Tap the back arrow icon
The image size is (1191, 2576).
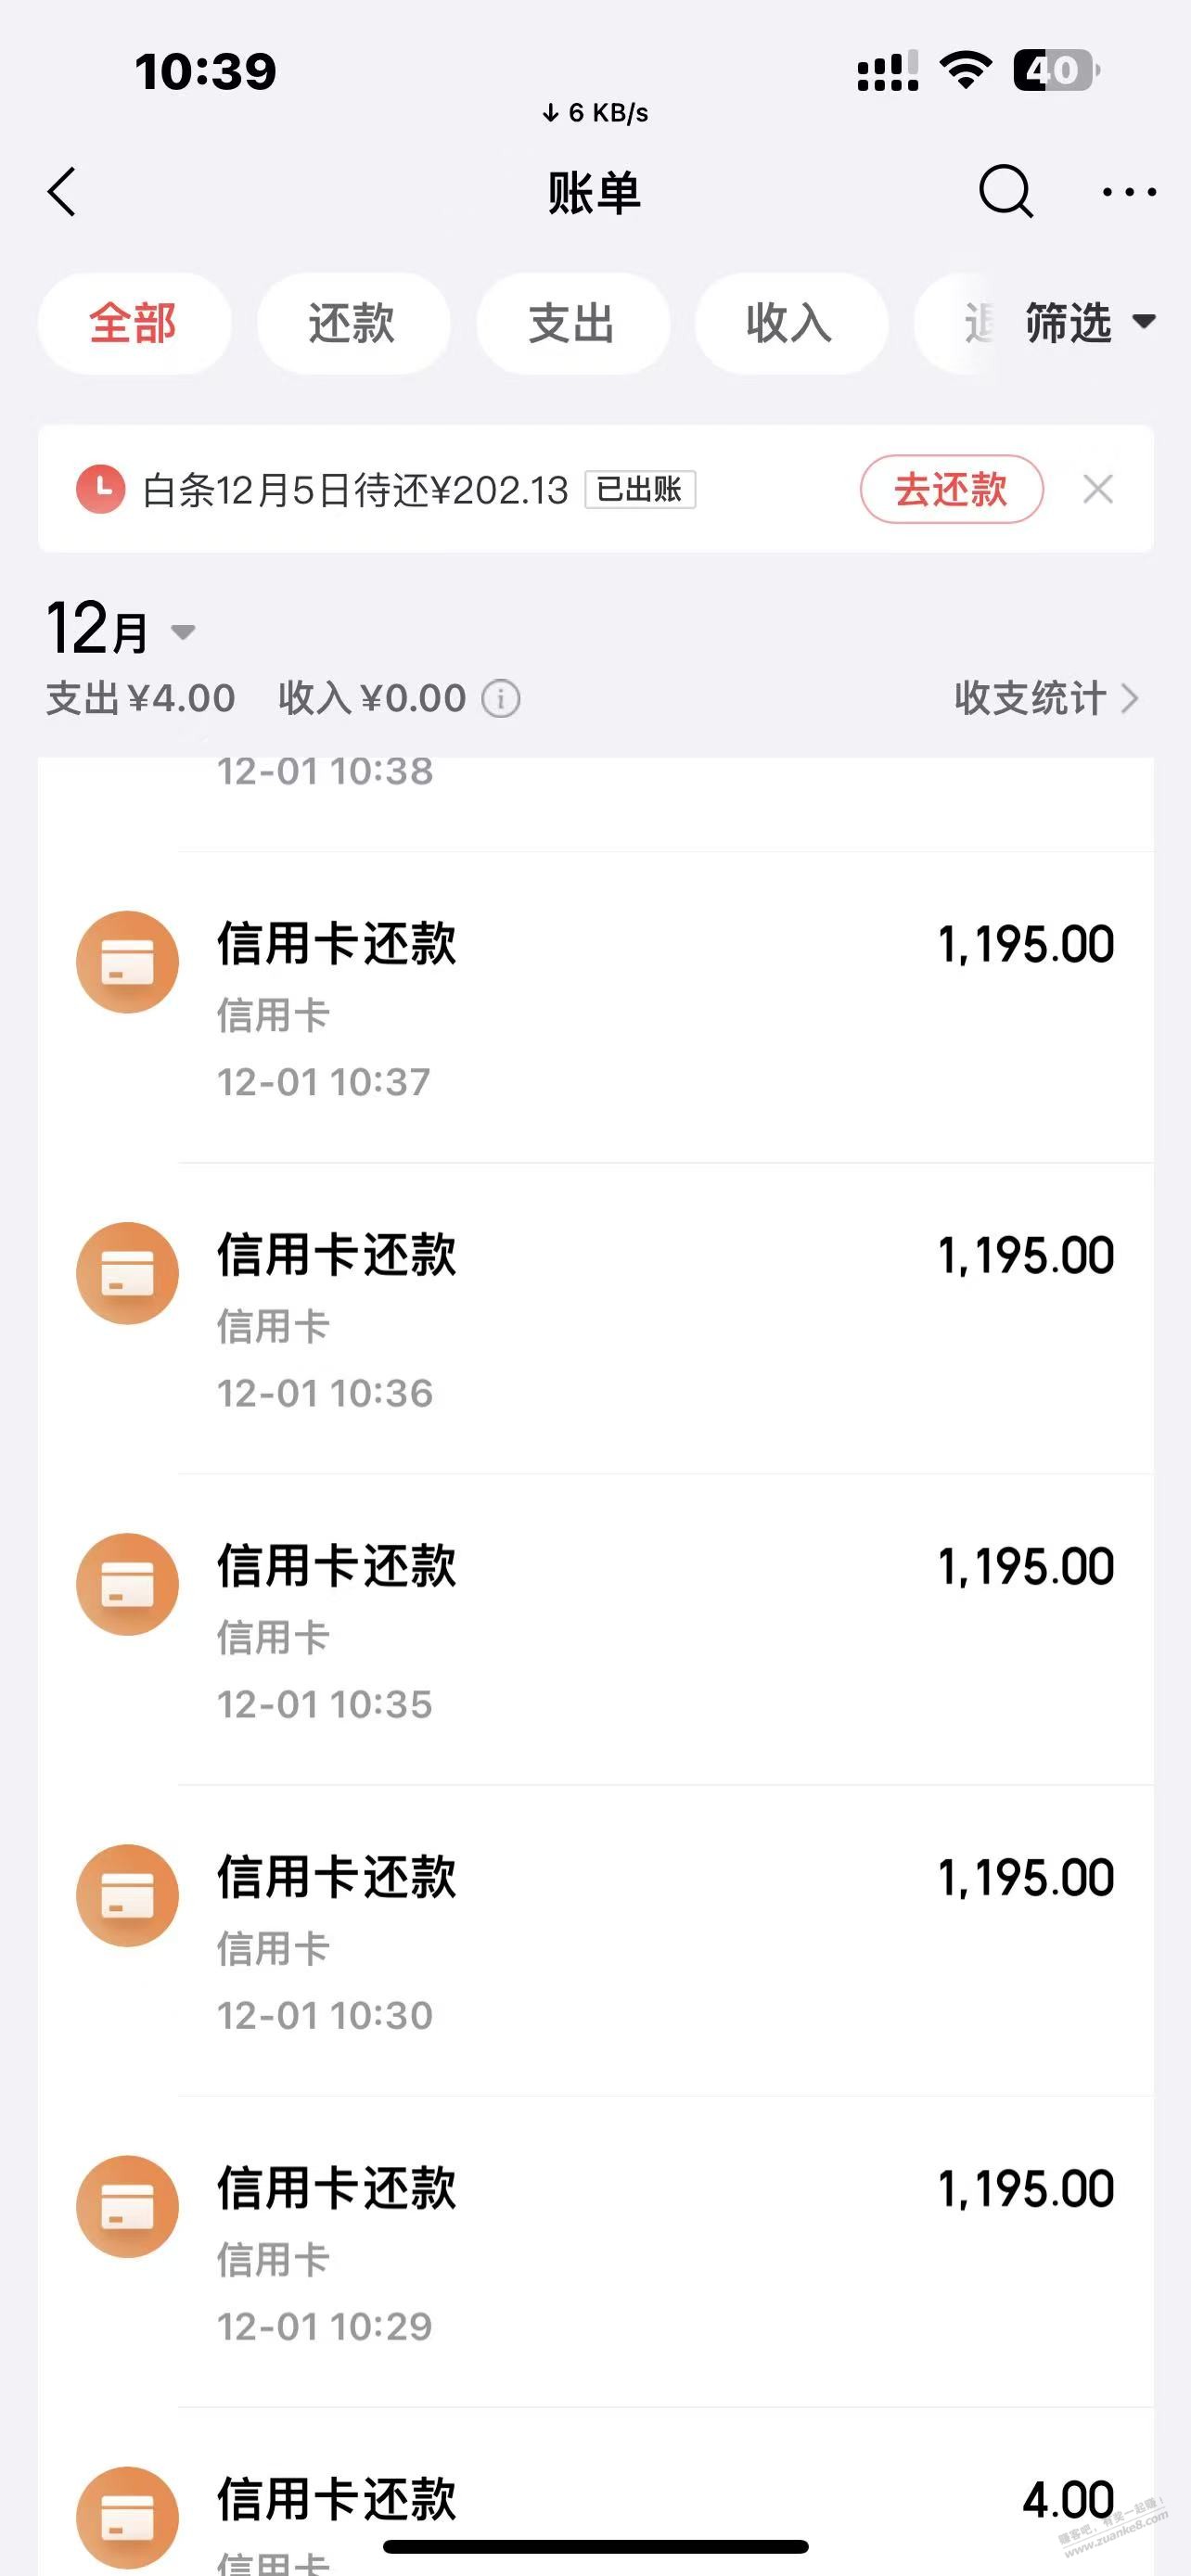pyautogui.click(x=62, y=191)
